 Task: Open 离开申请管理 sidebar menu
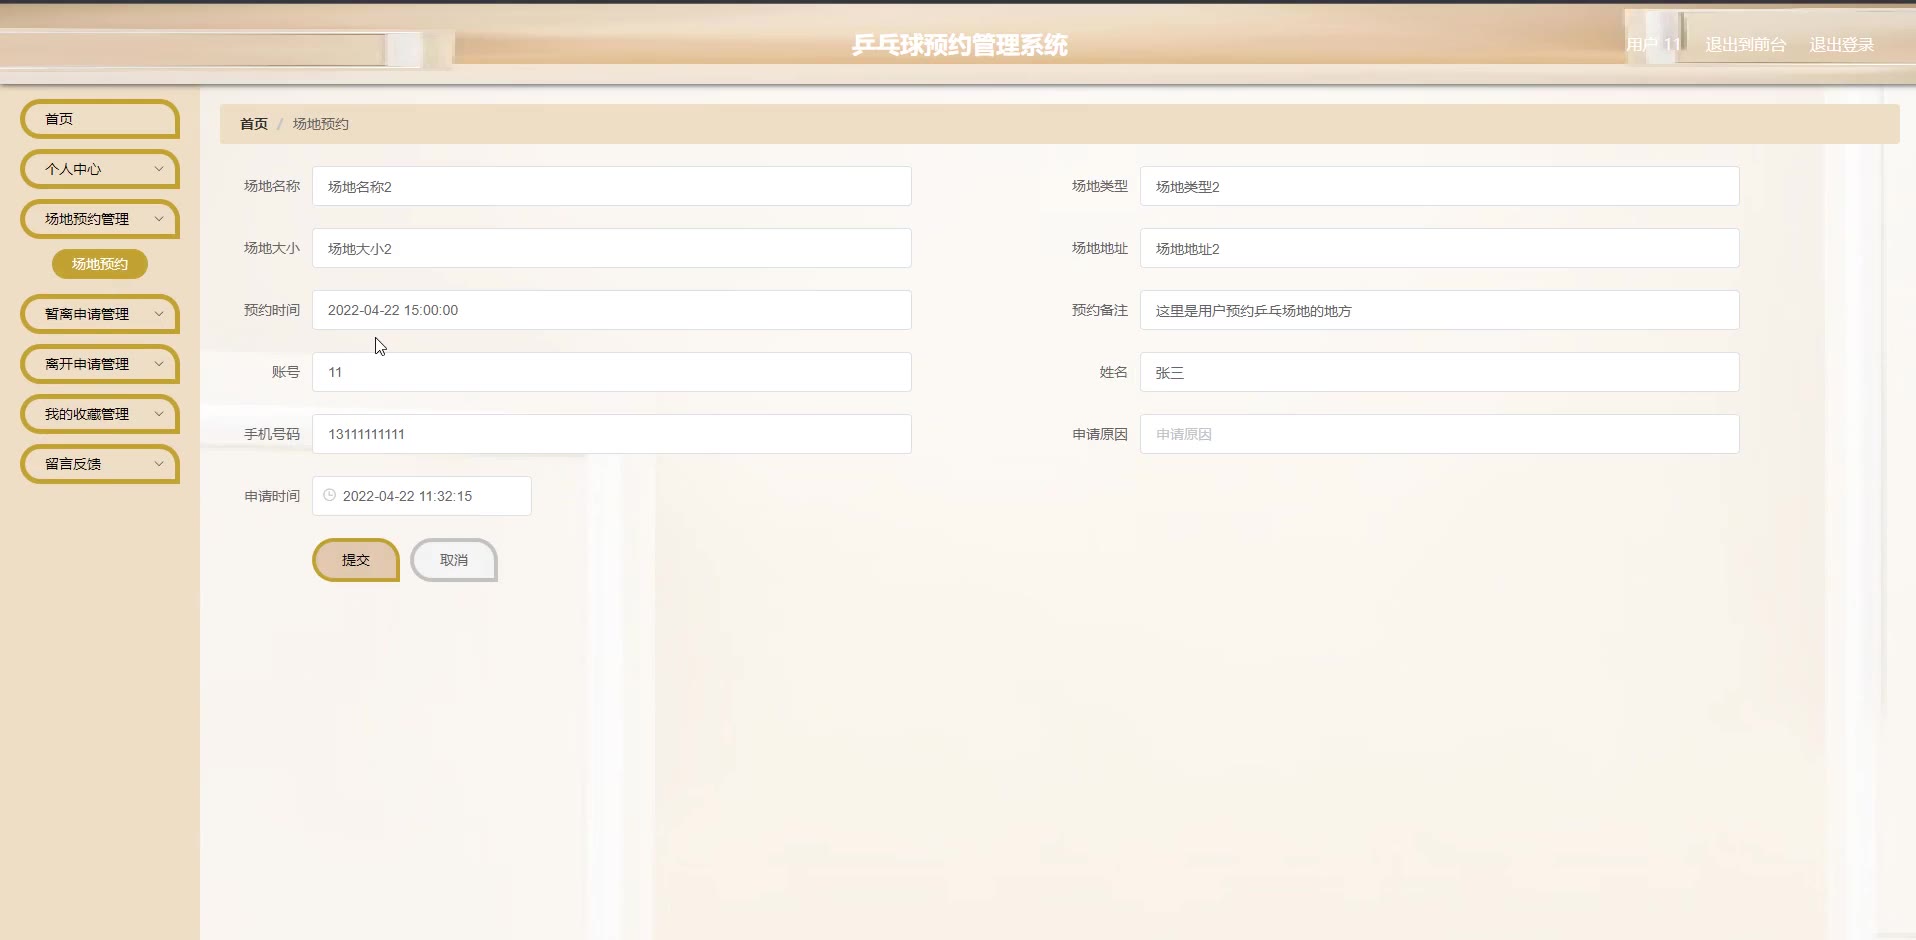(x=100, y=364)
